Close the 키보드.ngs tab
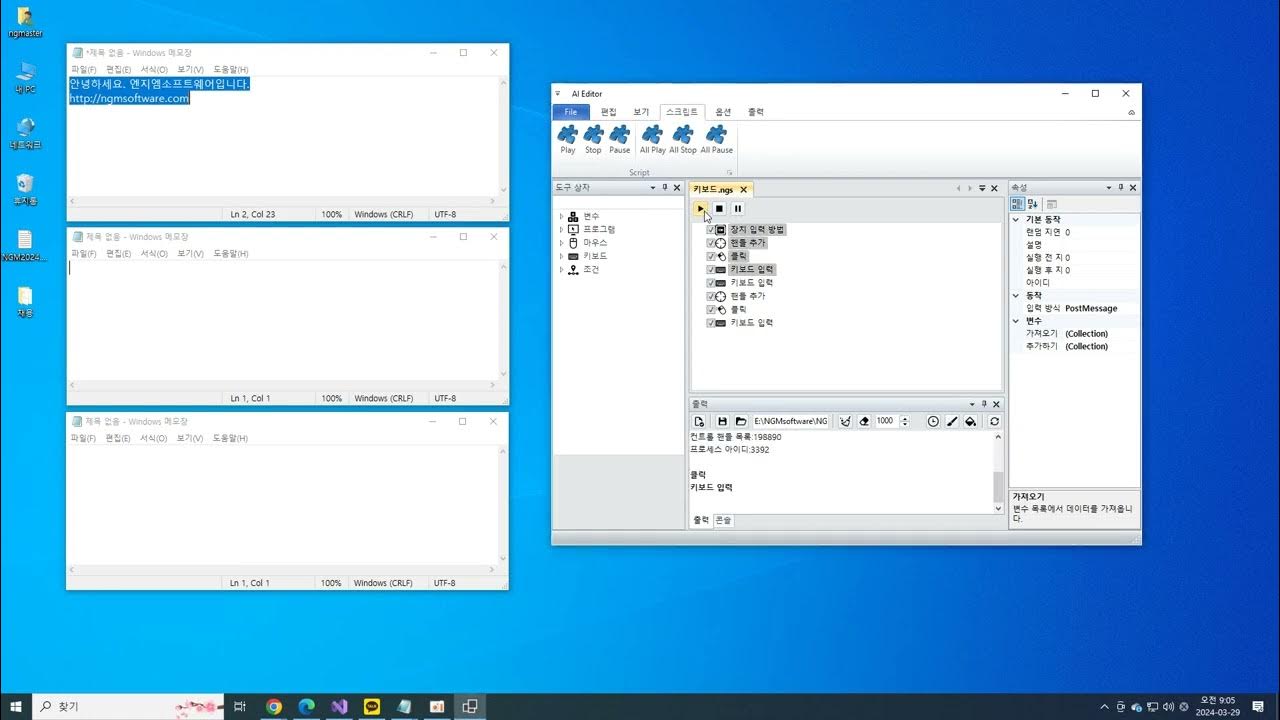This screenshot has height=720, width=1280. 743,189
